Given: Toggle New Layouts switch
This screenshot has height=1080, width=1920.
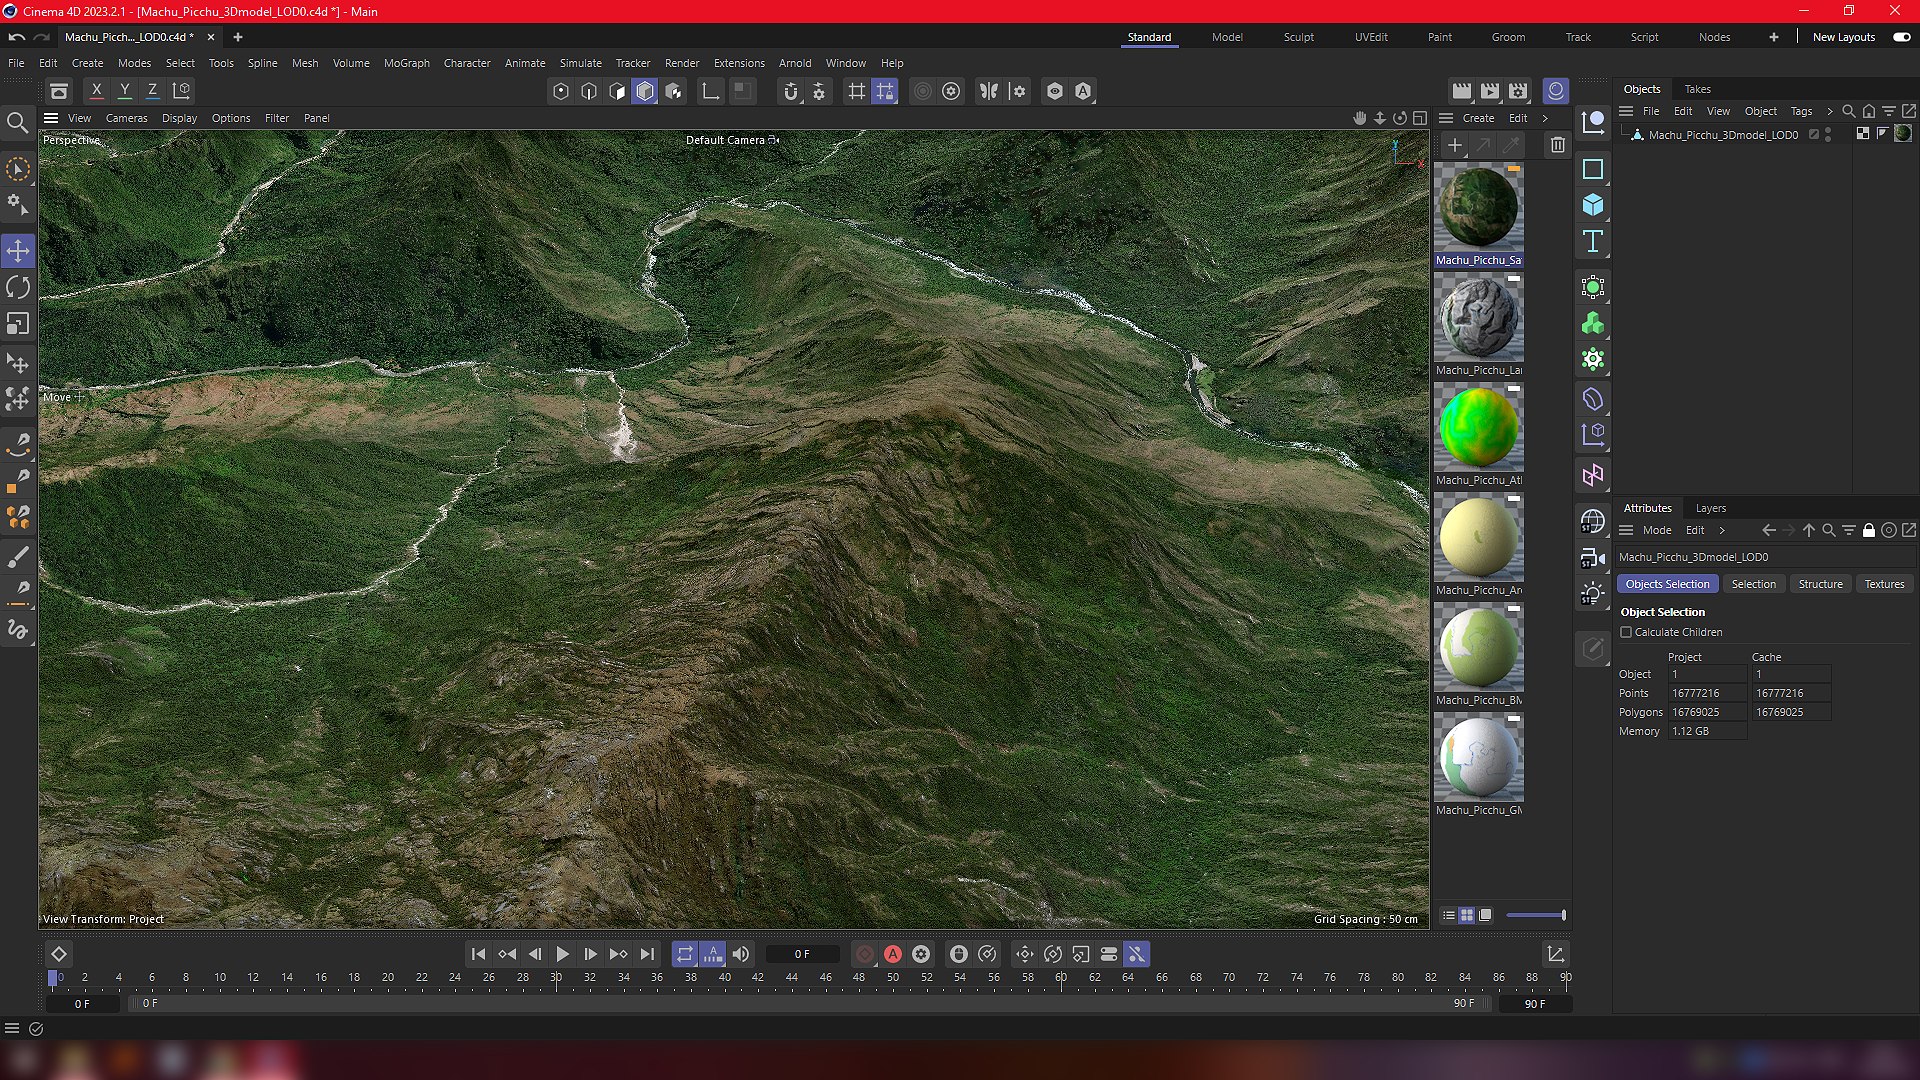Looking at the screenshot, I should click(1901, 37).
